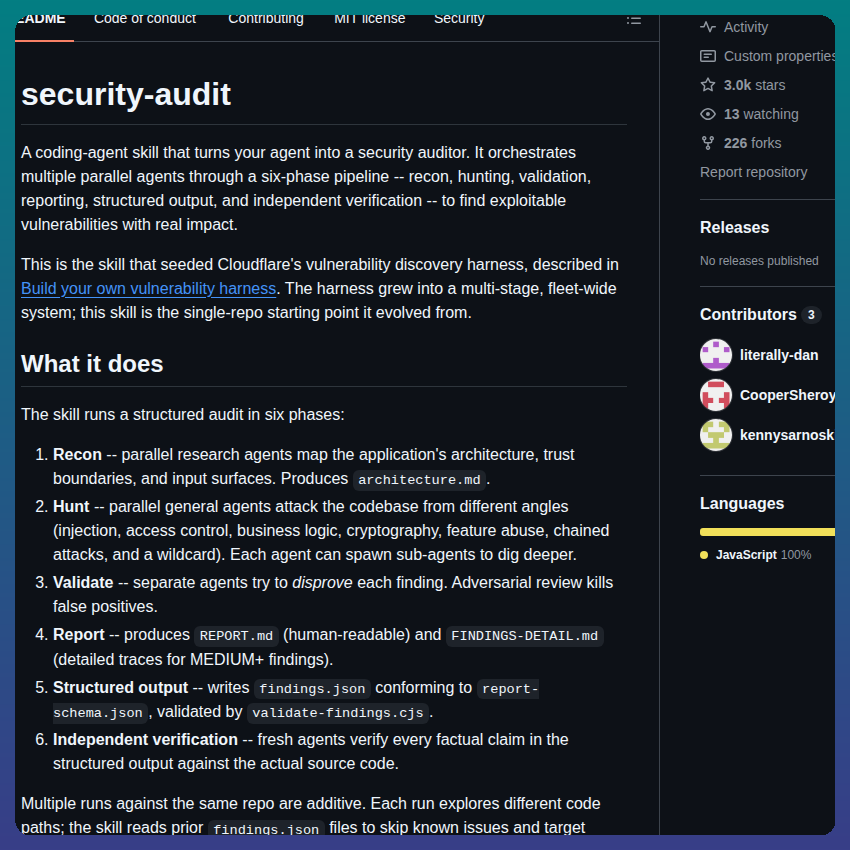
Task: Click the bold Recon list item label
Action: tap(78, 454)
